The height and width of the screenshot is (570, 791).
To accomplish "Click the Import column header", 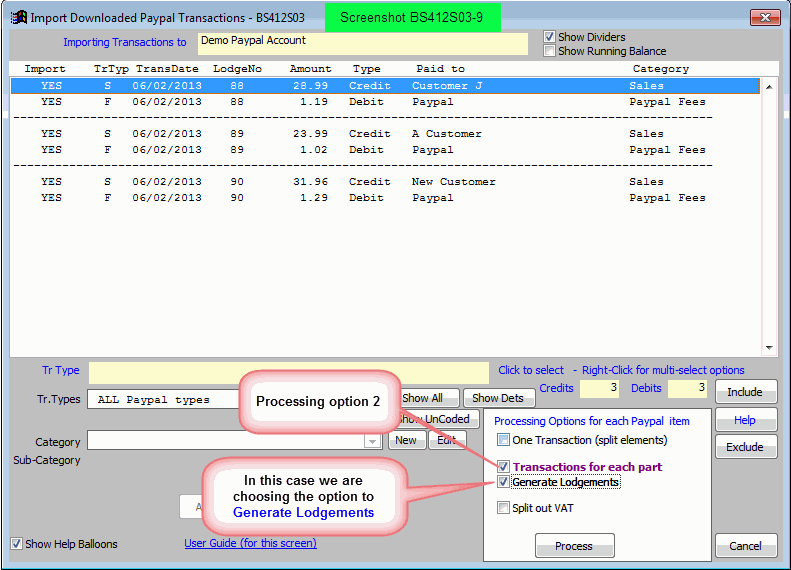I will pos(45,69).
